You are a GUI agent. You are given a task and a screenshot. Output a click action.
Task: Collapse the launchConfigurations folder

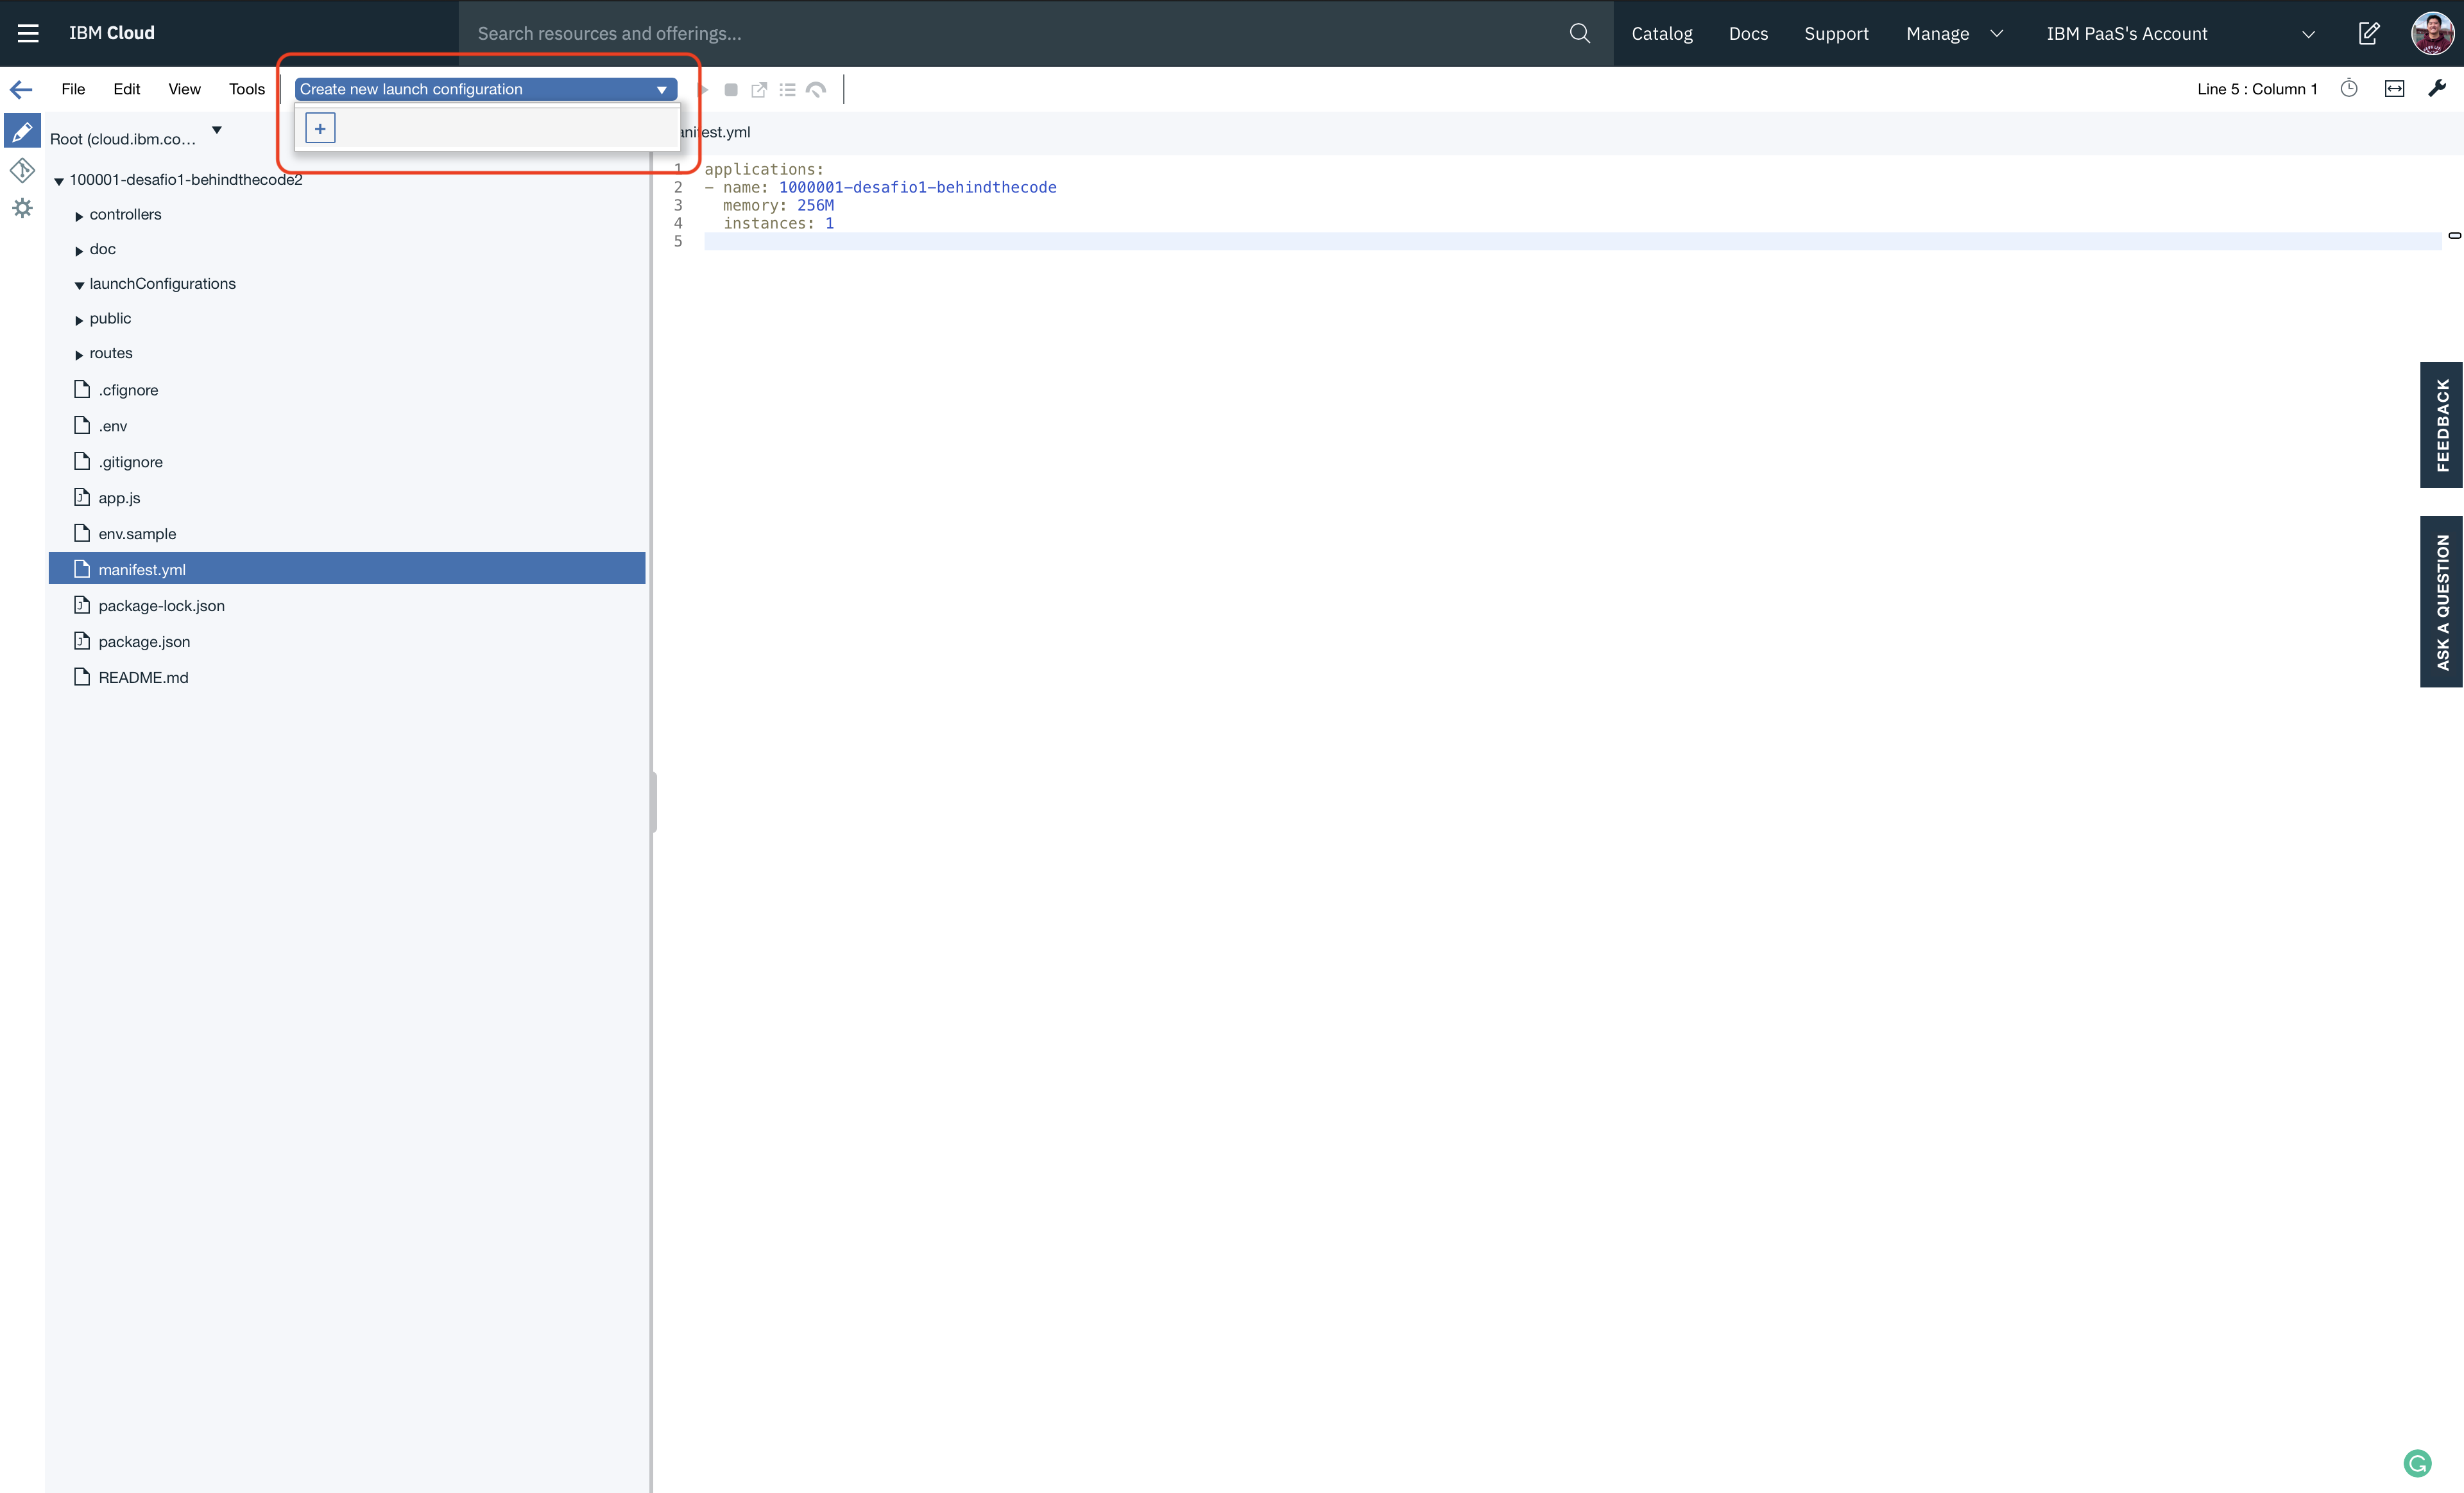click(79, 285)
